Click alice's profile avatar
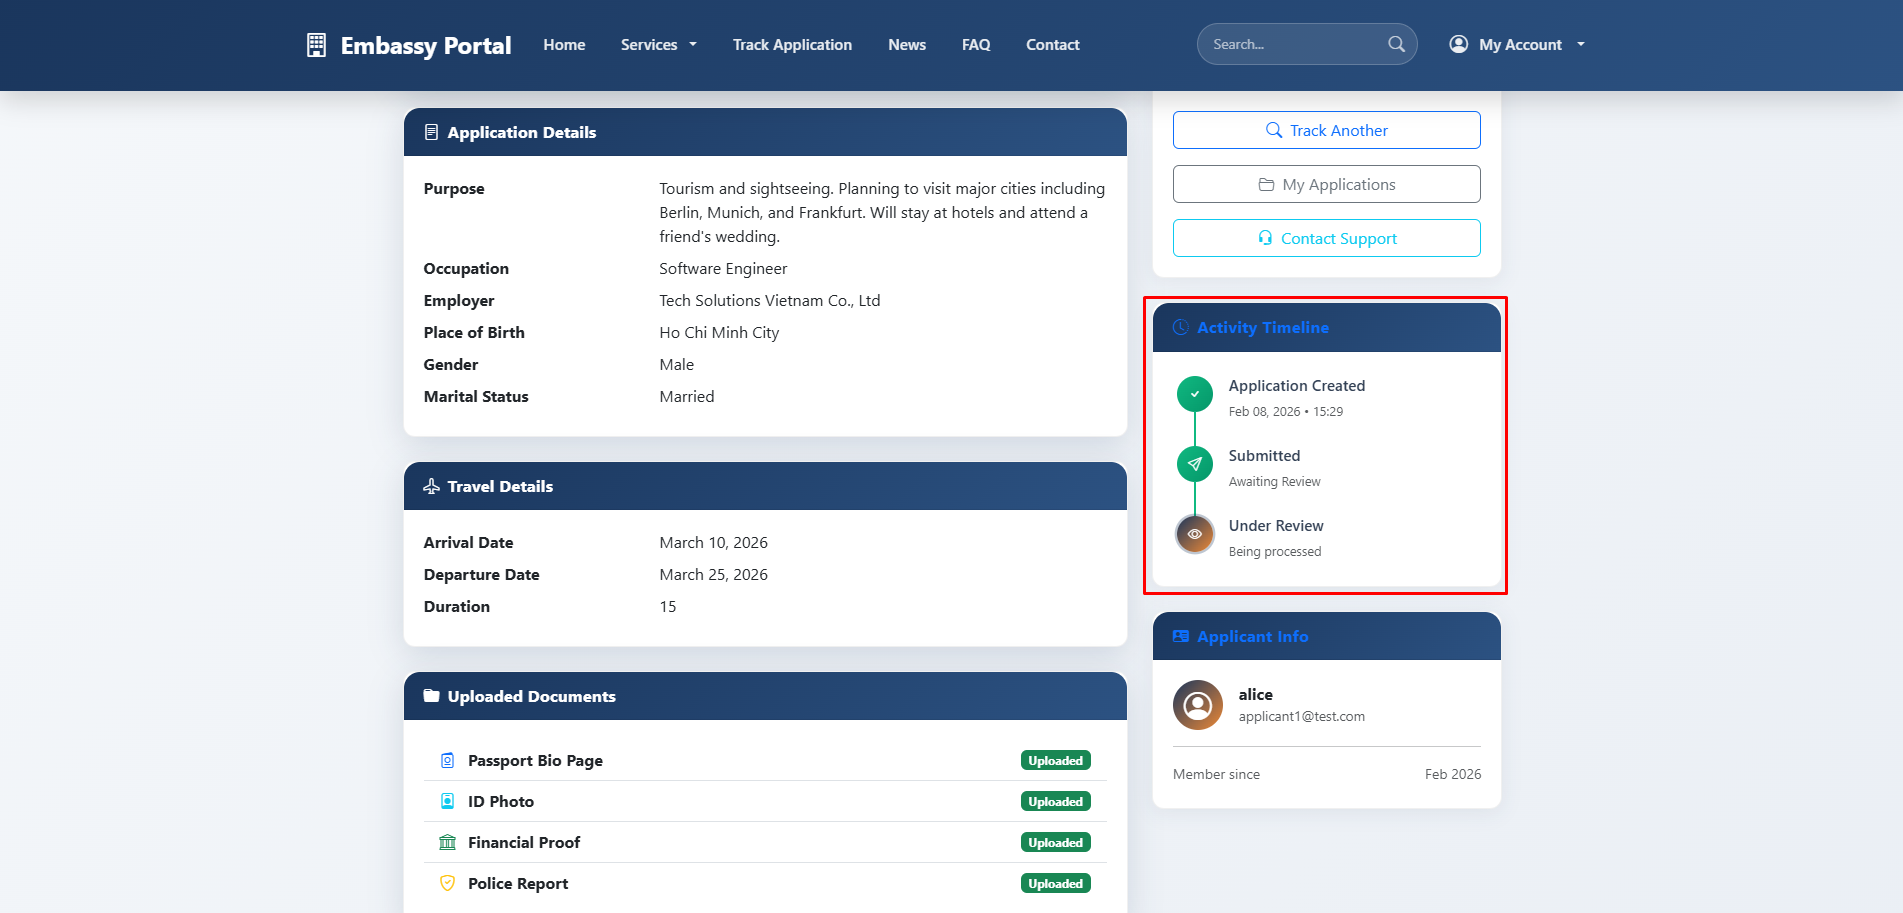 (1197, 705)
